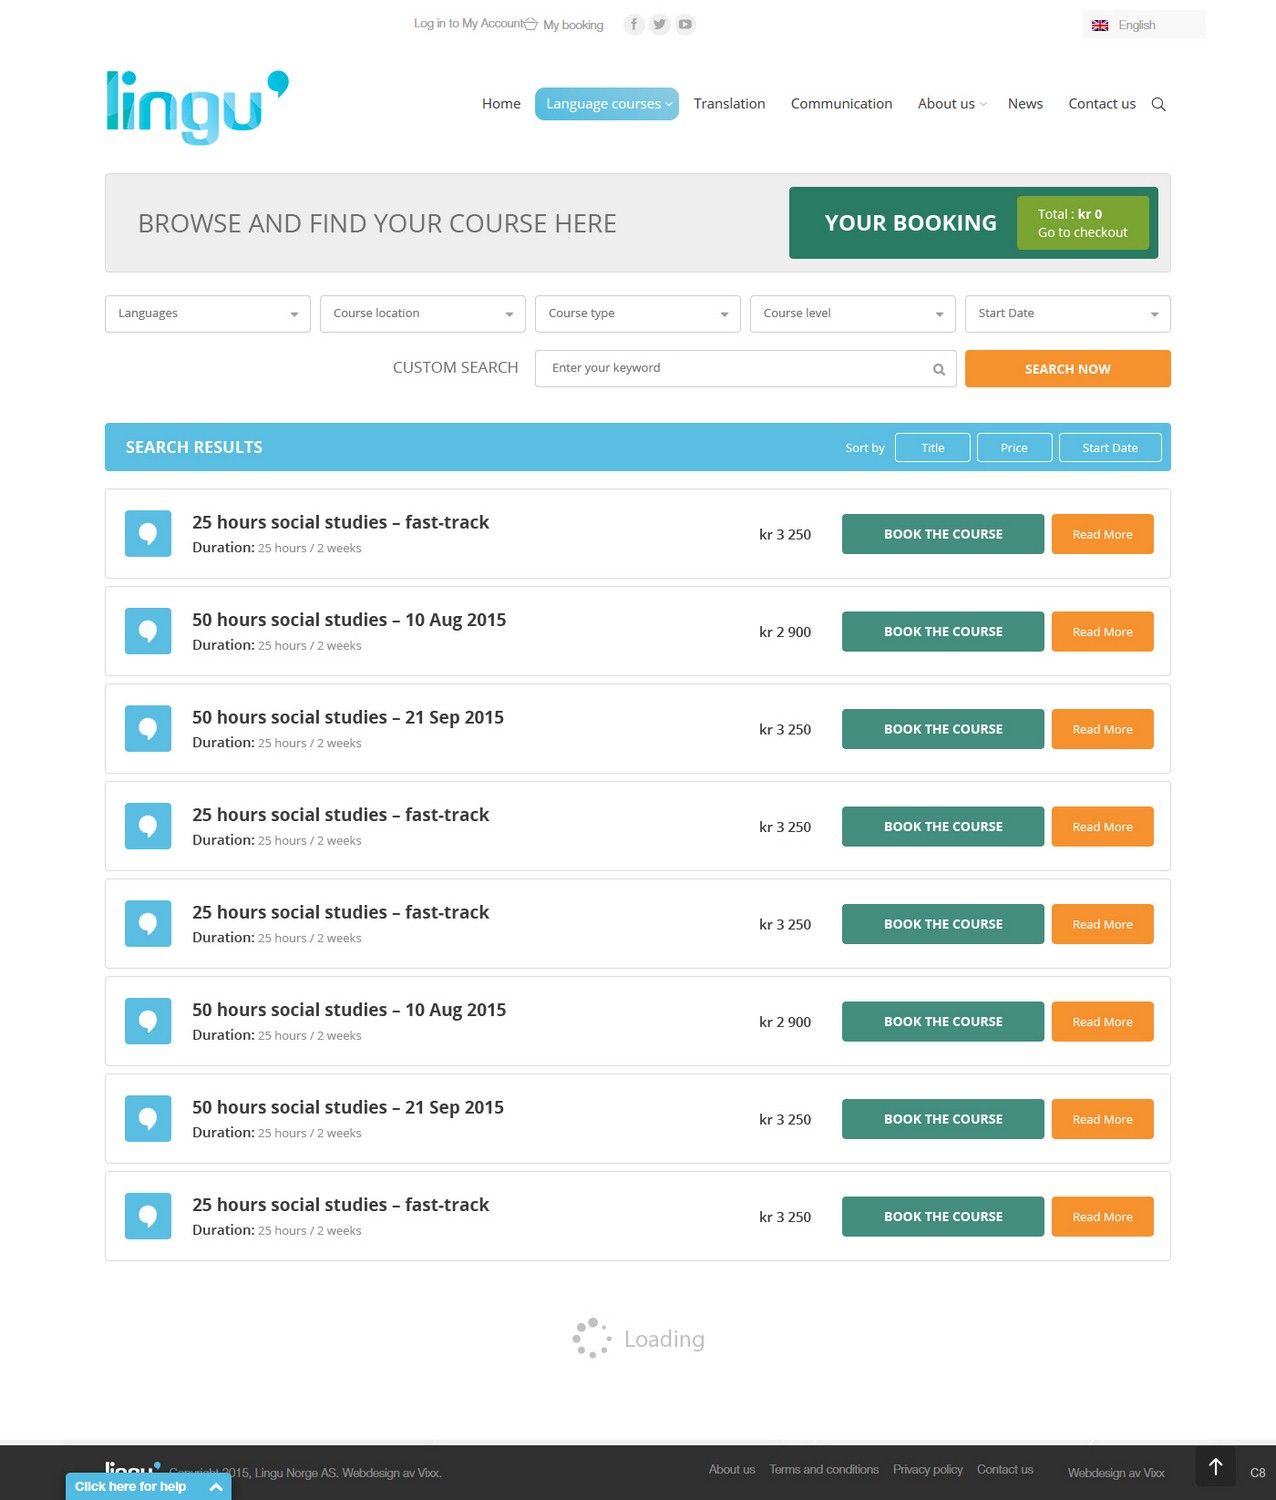The height and width of the screenshot is (1500, 1276).
Task: Sort search results by Start Date
Action: point(1109,447)
